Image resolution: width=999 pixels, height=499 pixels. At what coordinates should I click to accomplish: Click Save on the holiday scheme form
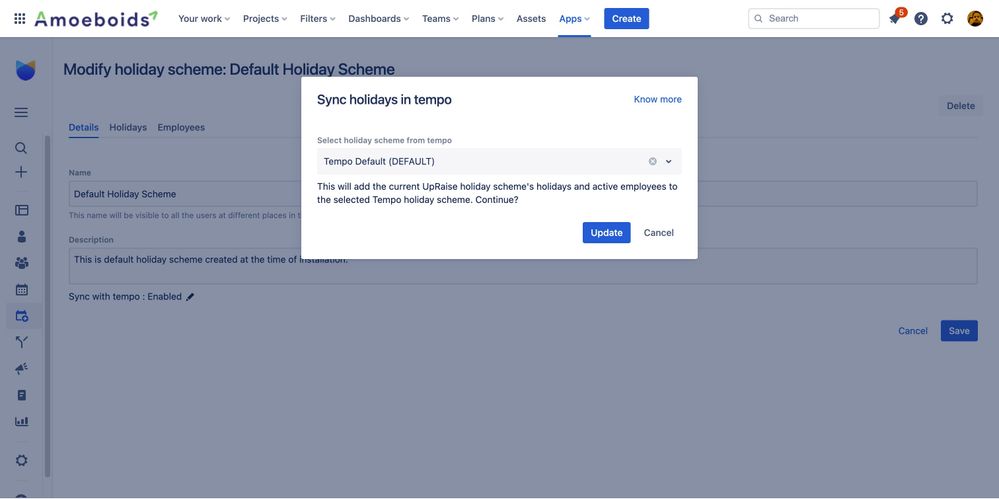[959, 331]
